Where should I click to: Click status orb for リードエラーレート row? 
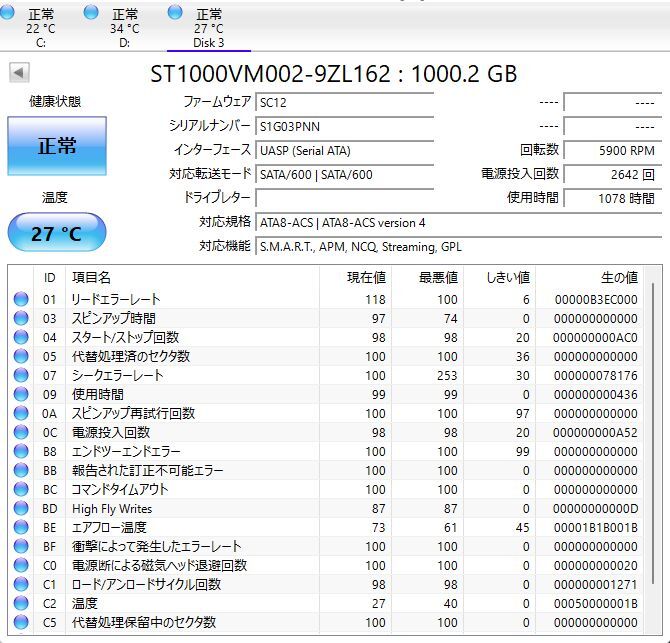[21, 299]
